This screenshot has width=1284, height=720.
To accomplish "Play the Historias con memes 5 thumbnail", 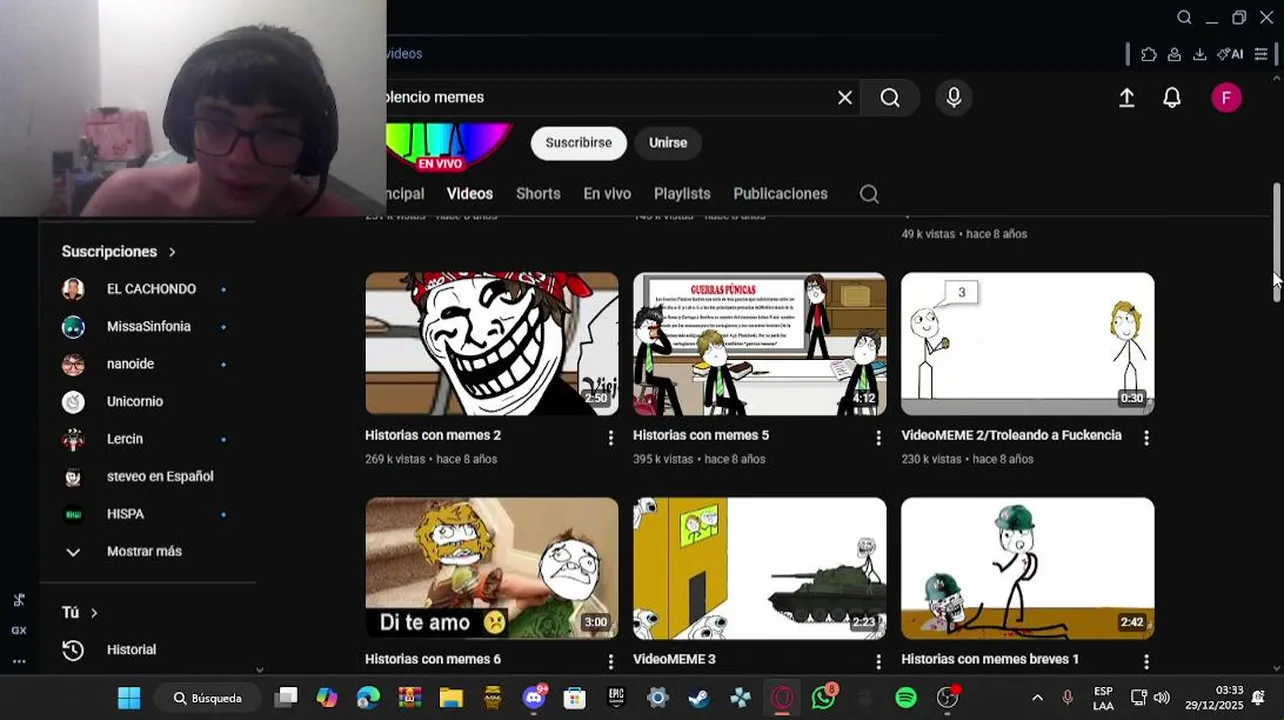I will point(760,343).
